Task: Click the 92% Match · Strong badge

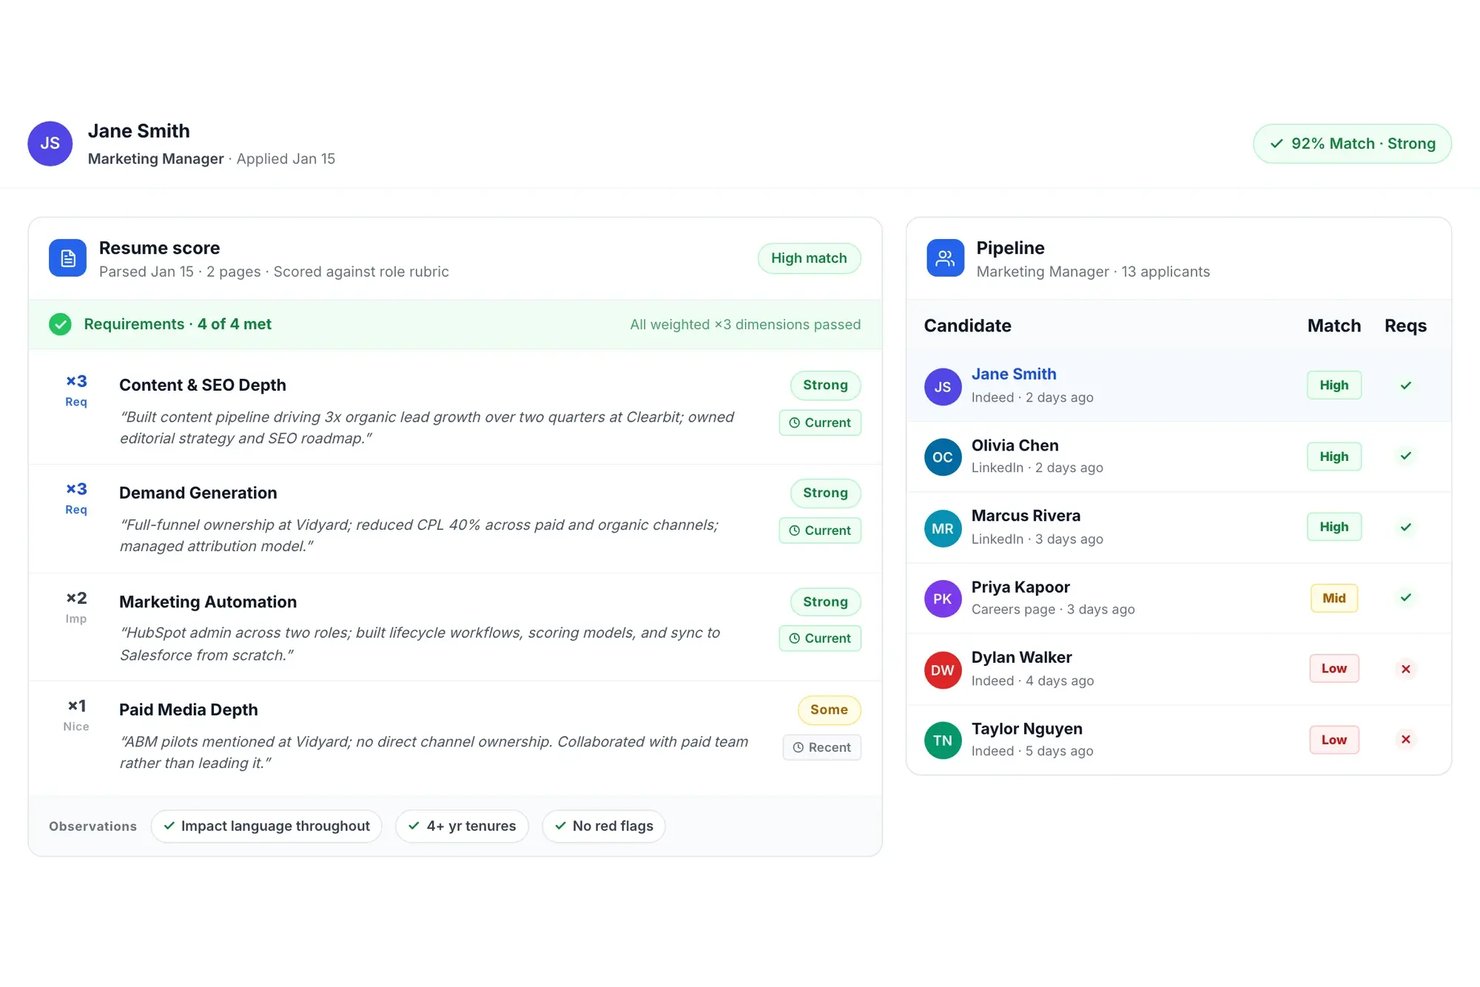Action: pyautogui.click(x=1352, y=144)
